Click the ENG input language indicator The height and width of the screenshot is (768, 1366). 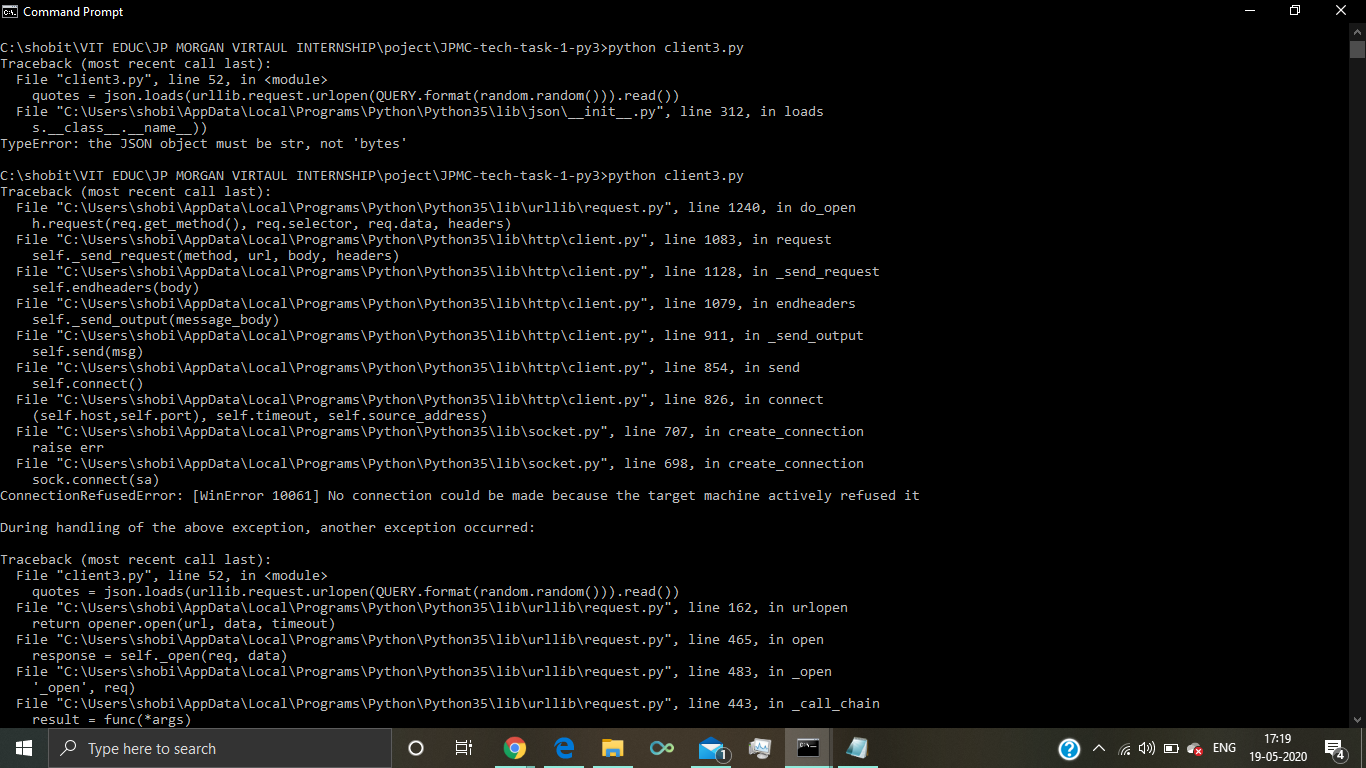click(1224, 748)
